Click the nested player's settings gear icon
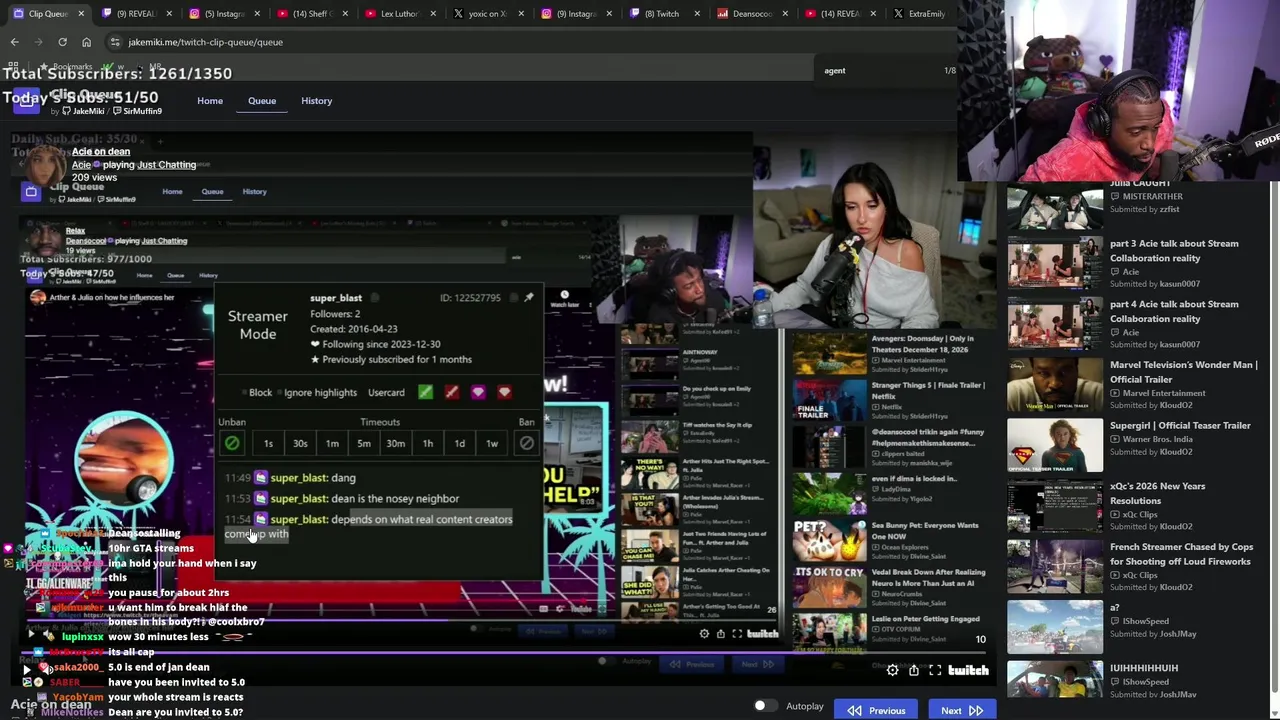This screenshot has width=1280, height=720. (704, 634)
